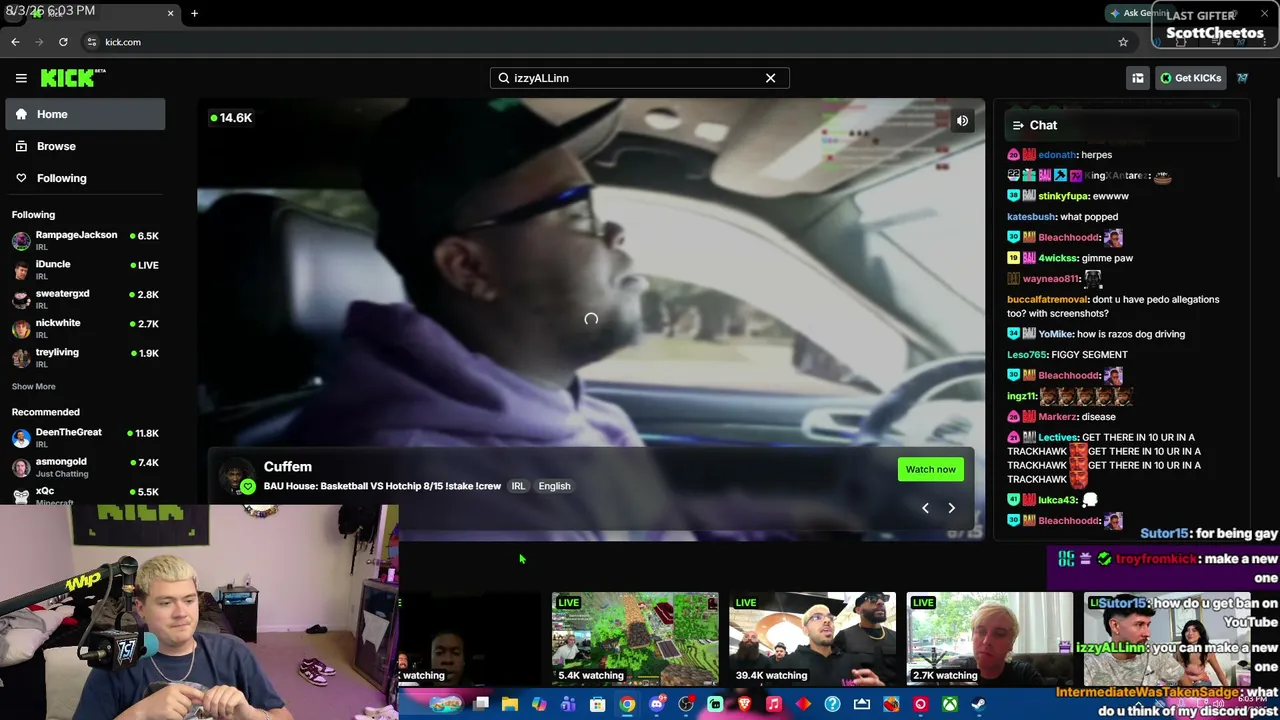
Task: Open the Minecraft stream thumbnail with 5.4K watching
Action: click(x=635, y=639)
